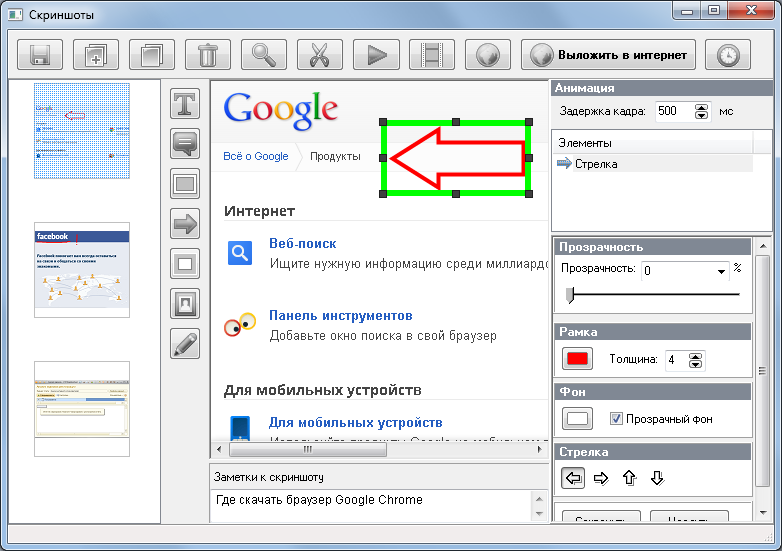
Task: Choose the down arrow direction
Action: [657, 479]
